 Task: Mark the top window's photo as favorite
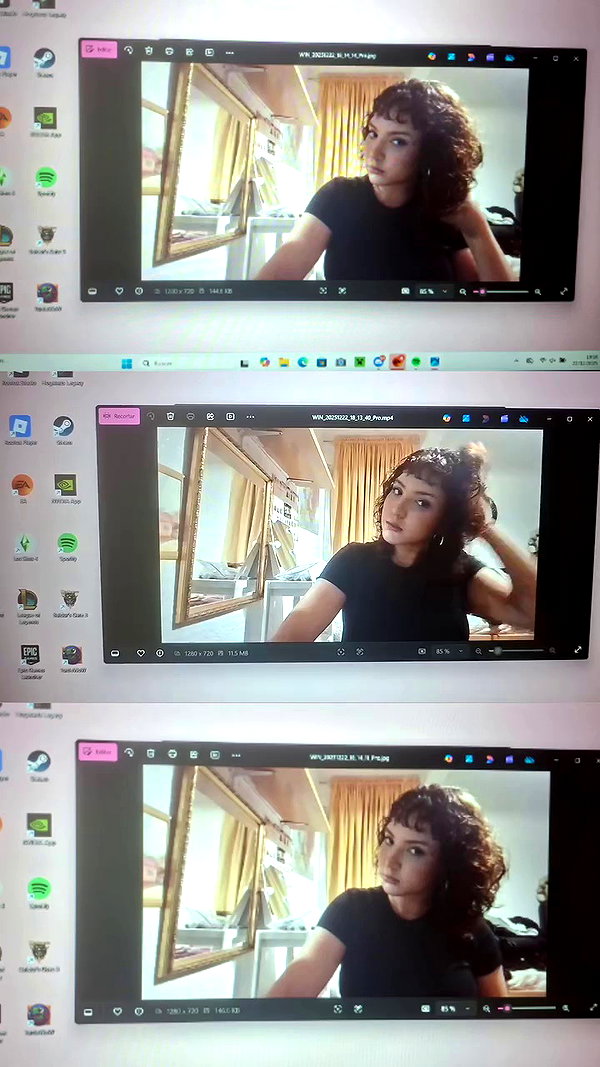pos(119,291)
